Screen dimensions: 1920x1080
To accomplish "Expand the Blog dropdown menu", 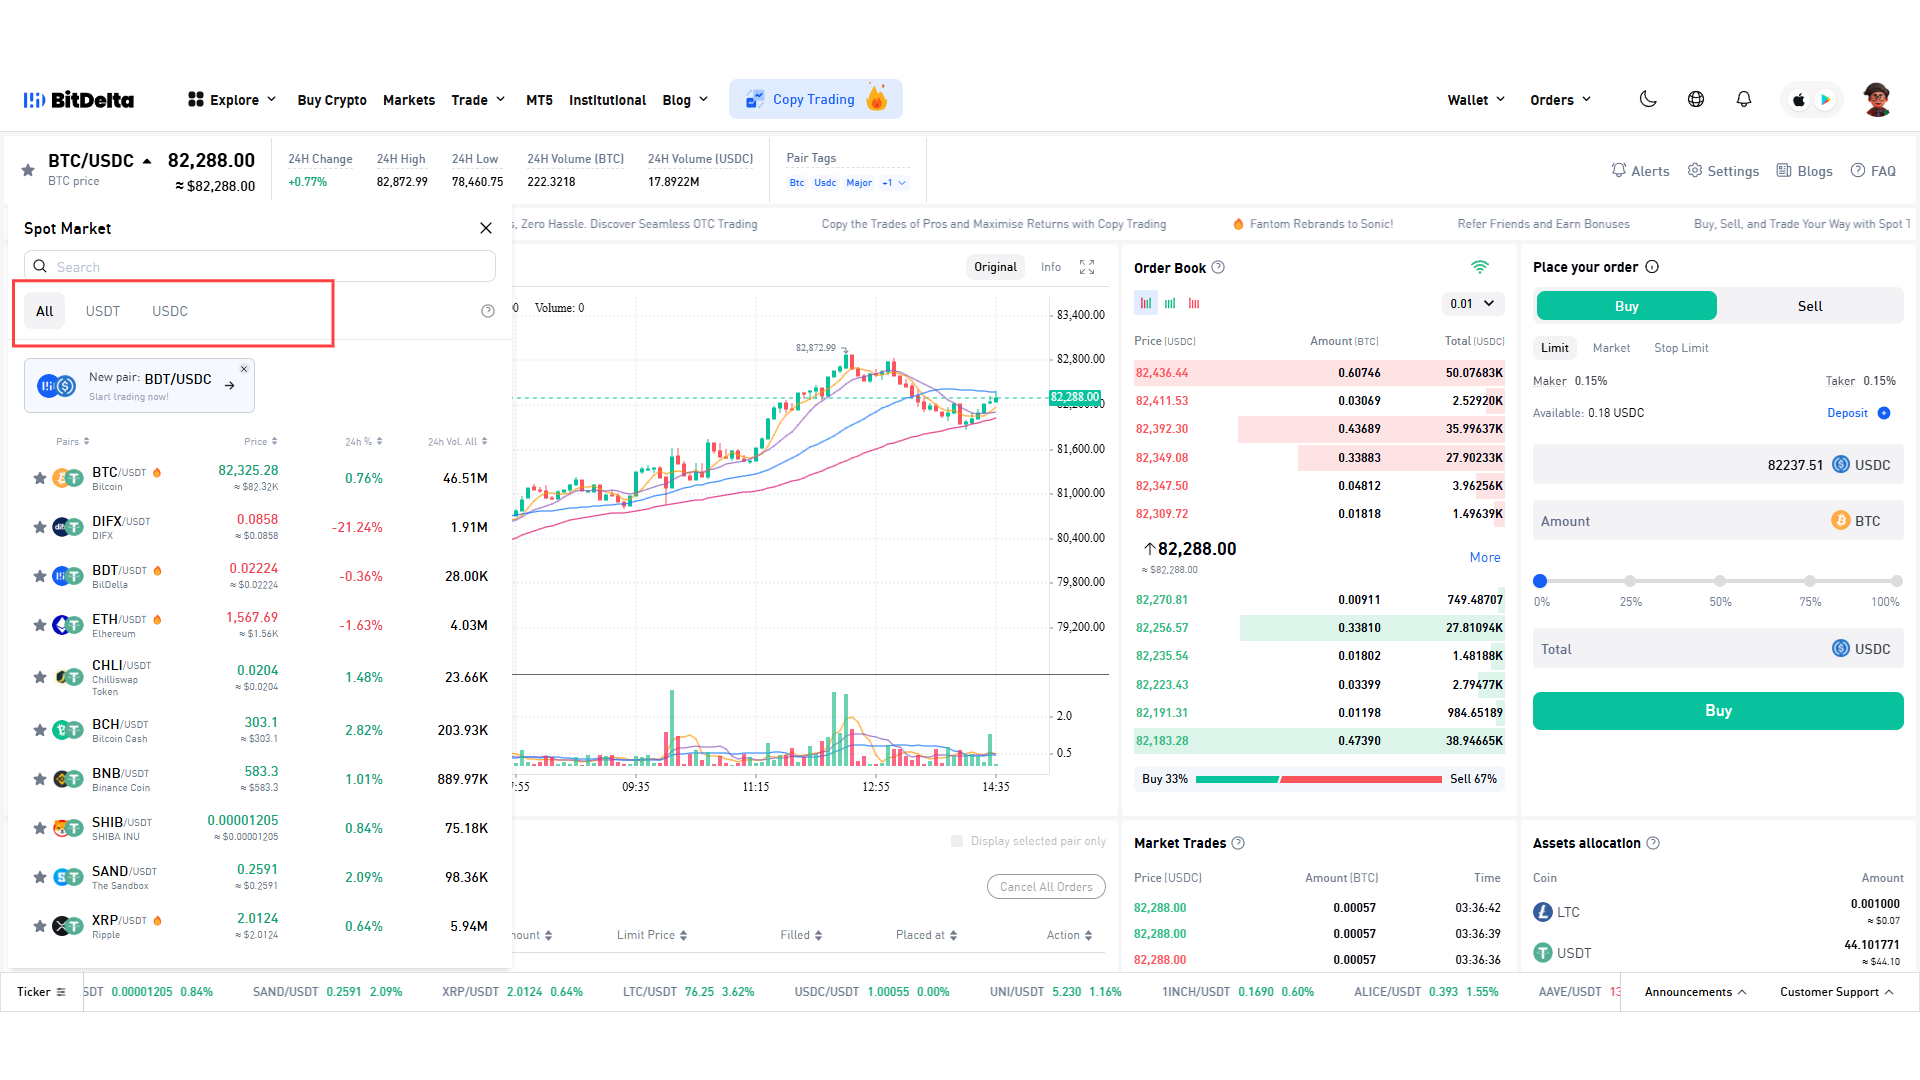I will click(685, 100).
